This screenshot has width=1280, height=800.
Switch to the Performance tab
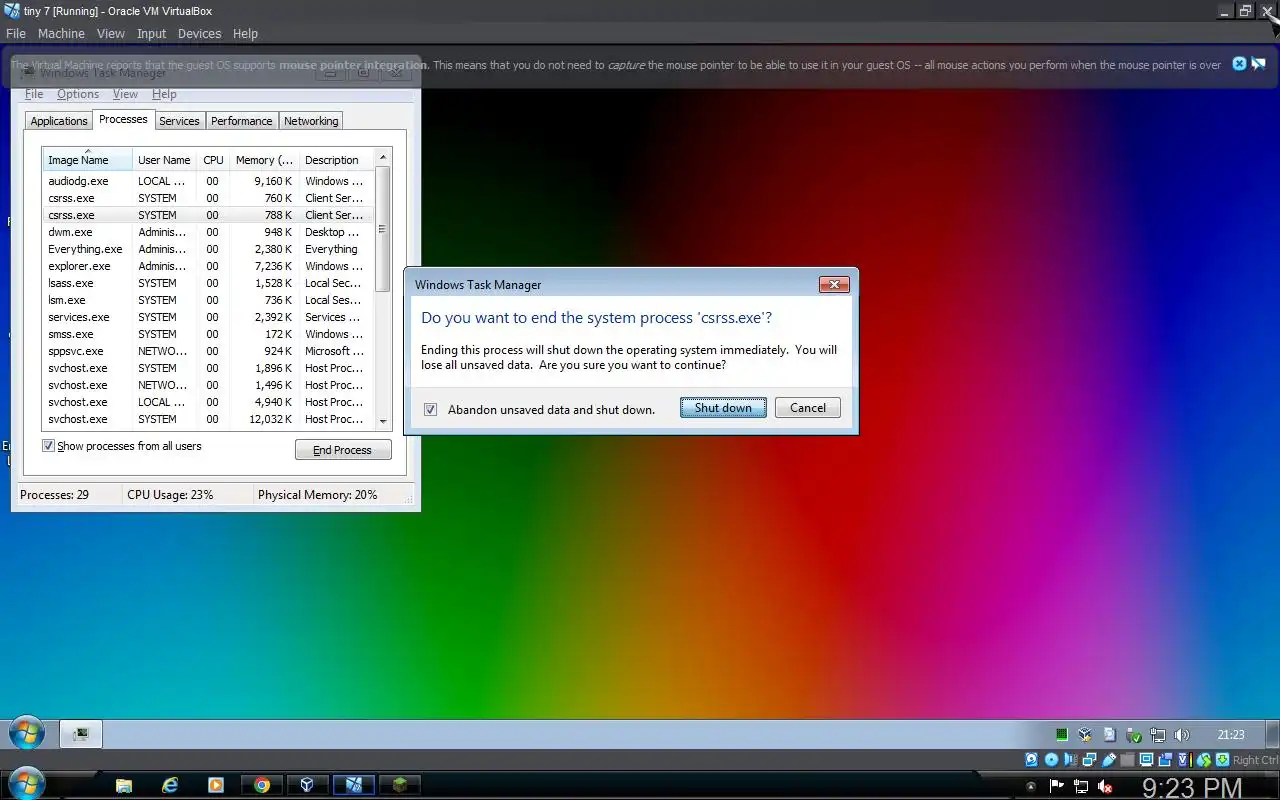(241, 121)
